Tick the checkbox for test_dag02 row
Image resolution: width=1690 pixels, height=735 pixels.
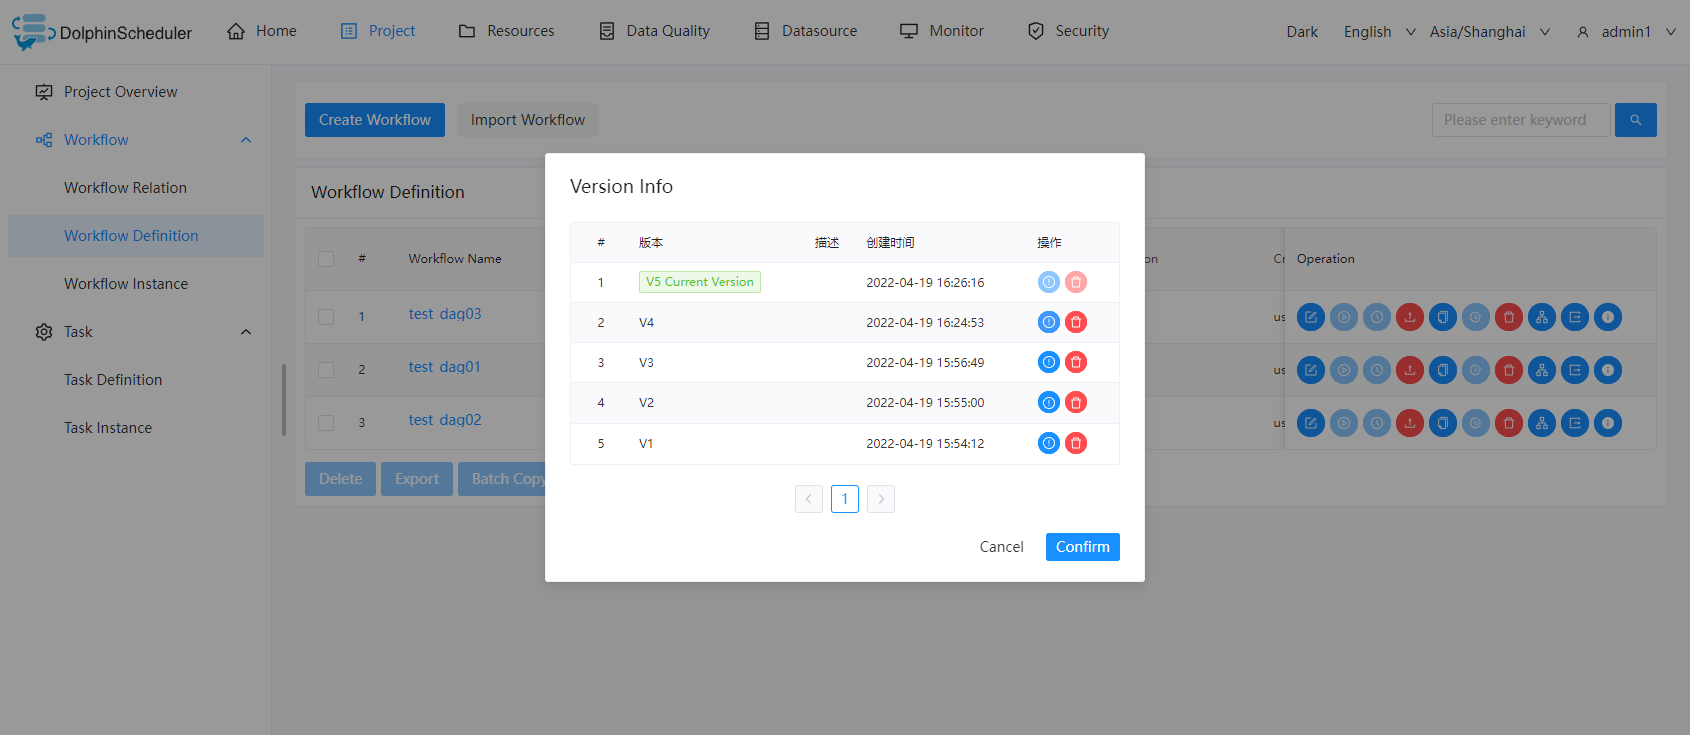click(326, 423)
